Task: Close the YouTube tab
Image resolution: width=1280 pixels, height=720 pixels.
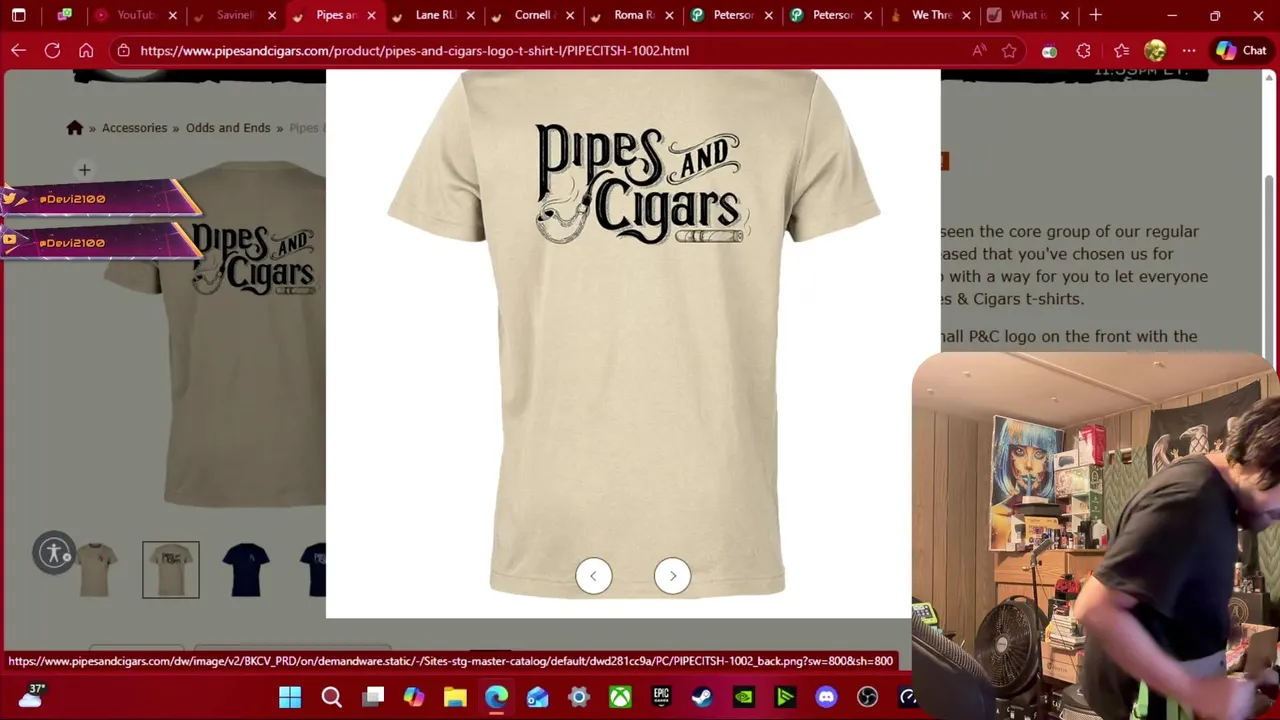Action: point(172,15)
